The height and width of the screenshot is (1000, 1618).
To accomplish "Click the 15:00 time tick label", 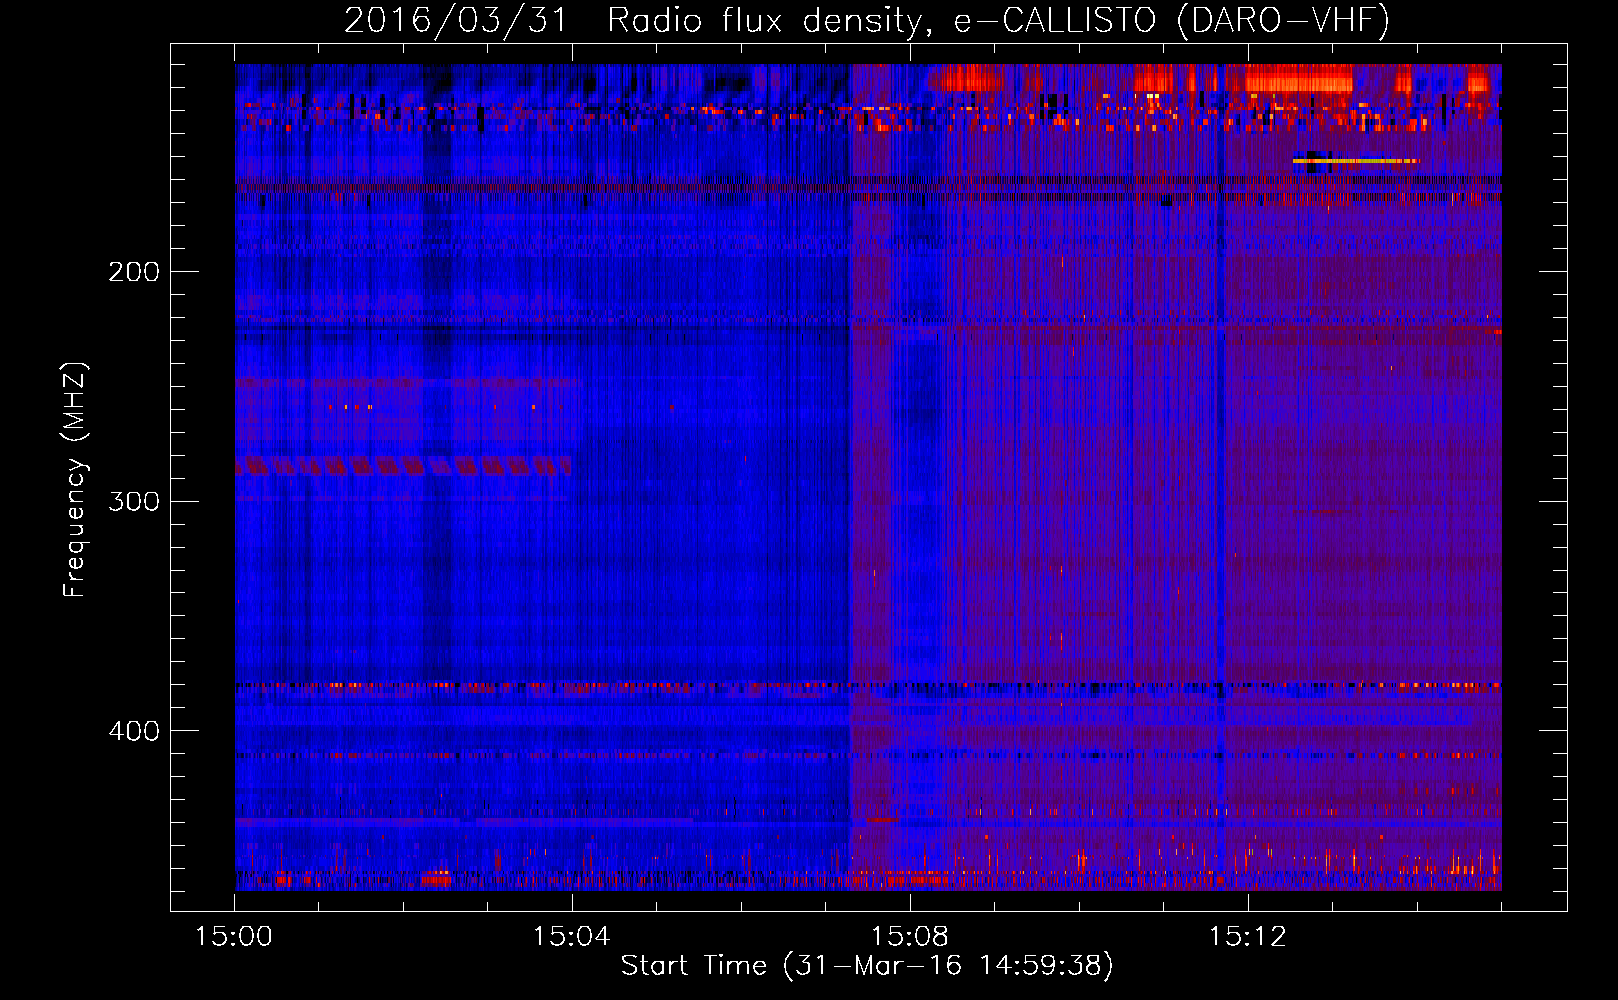I will point(234,936).
